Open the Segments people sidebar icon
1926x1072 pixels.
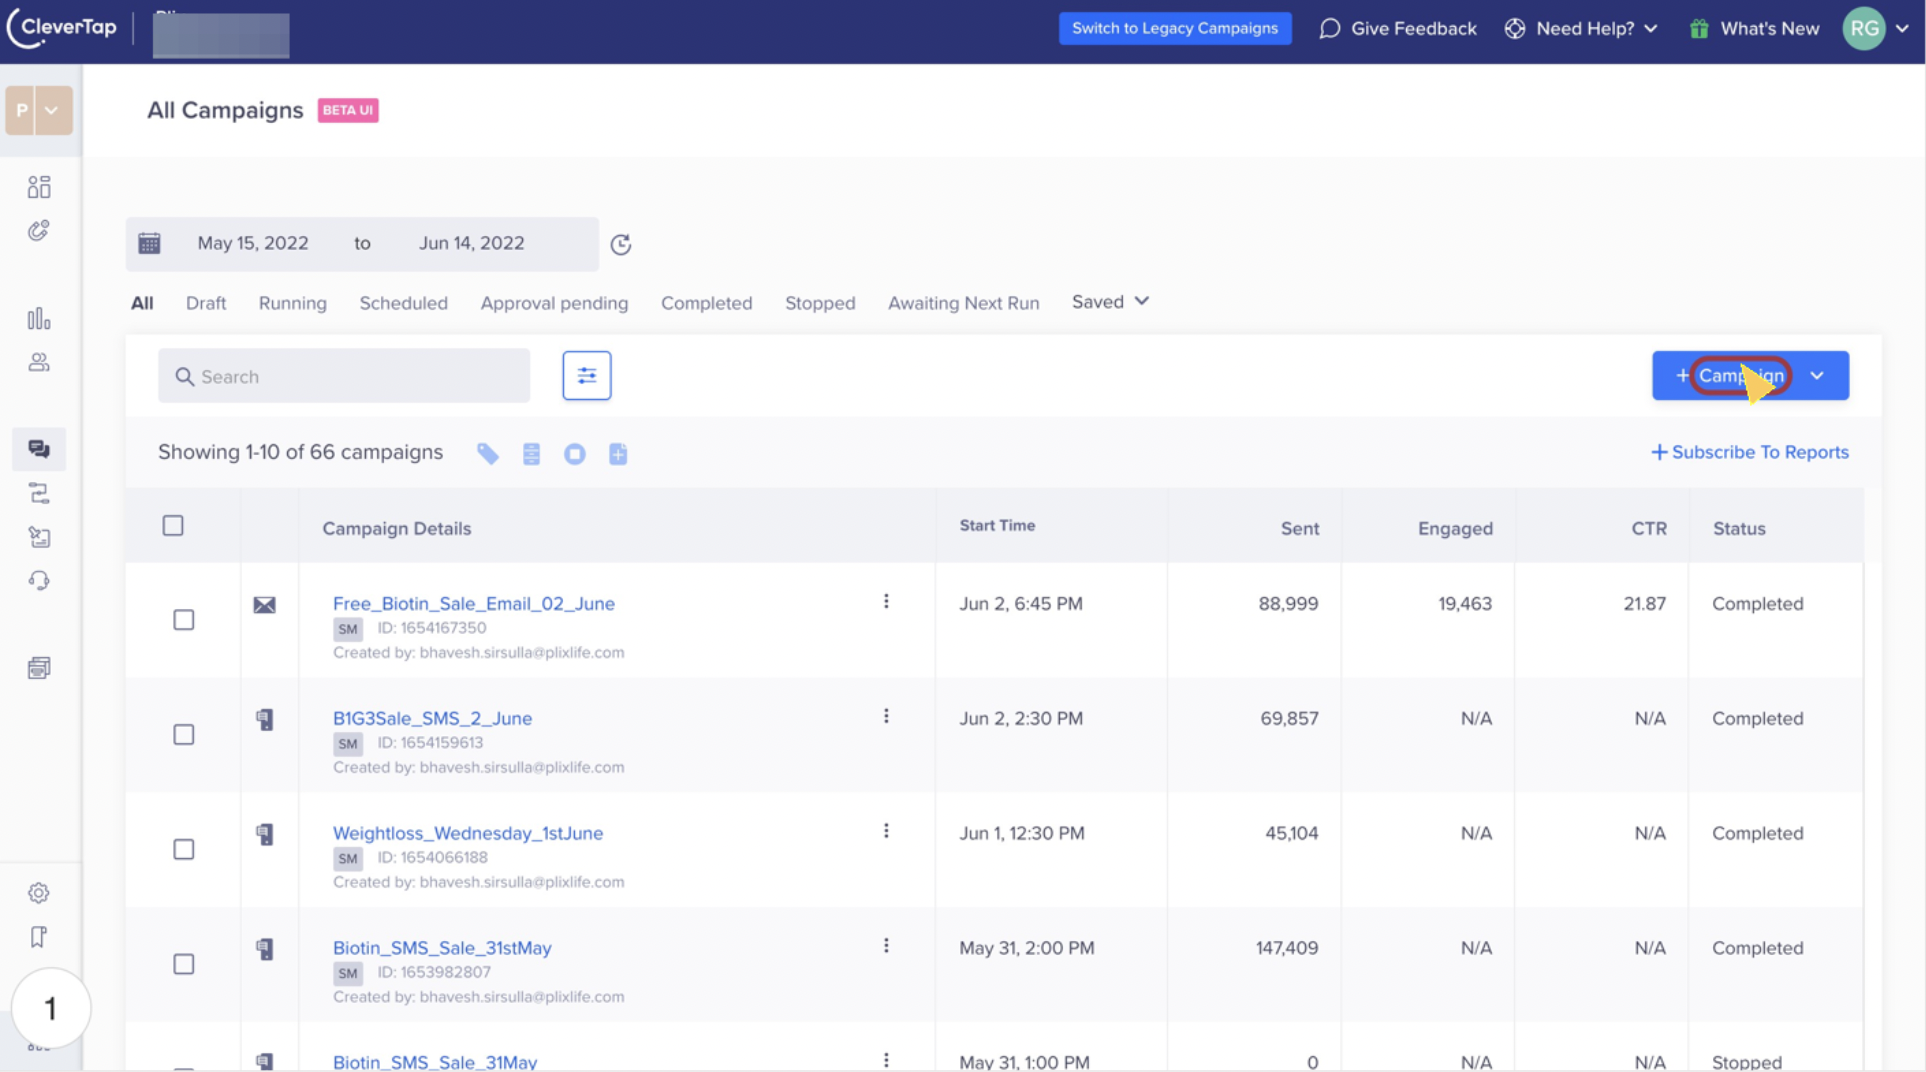click(39, 362)
